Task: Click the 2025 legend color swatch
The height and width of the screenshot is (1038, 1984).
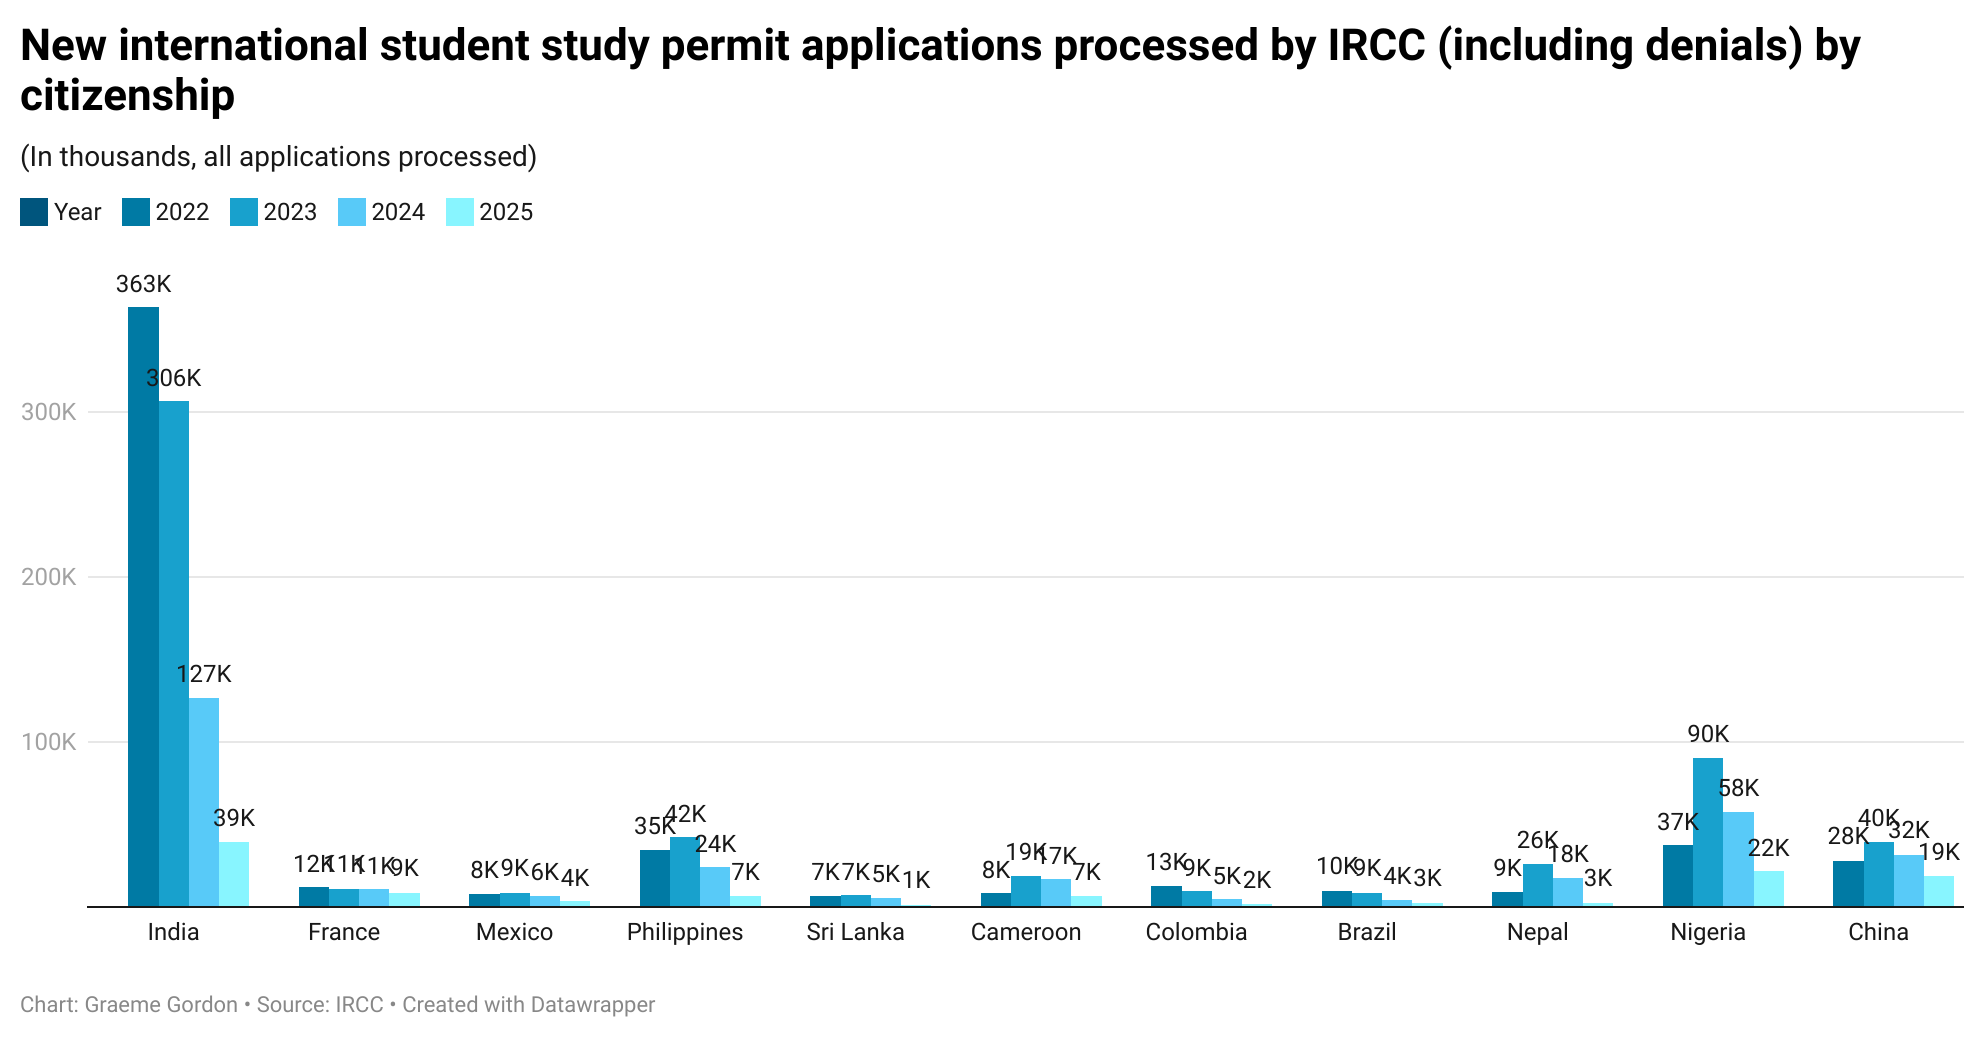Action: [x=460, y=212]
